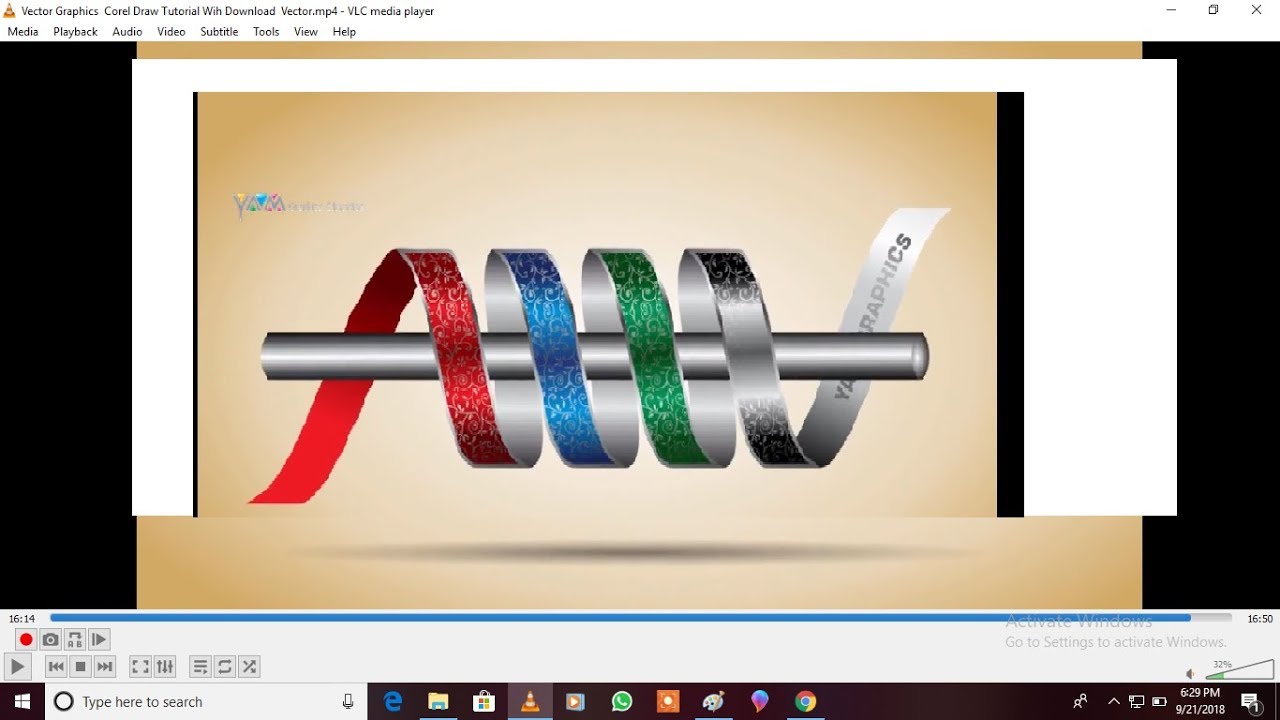Toggle fullscreen video mode

click(140, 666)
